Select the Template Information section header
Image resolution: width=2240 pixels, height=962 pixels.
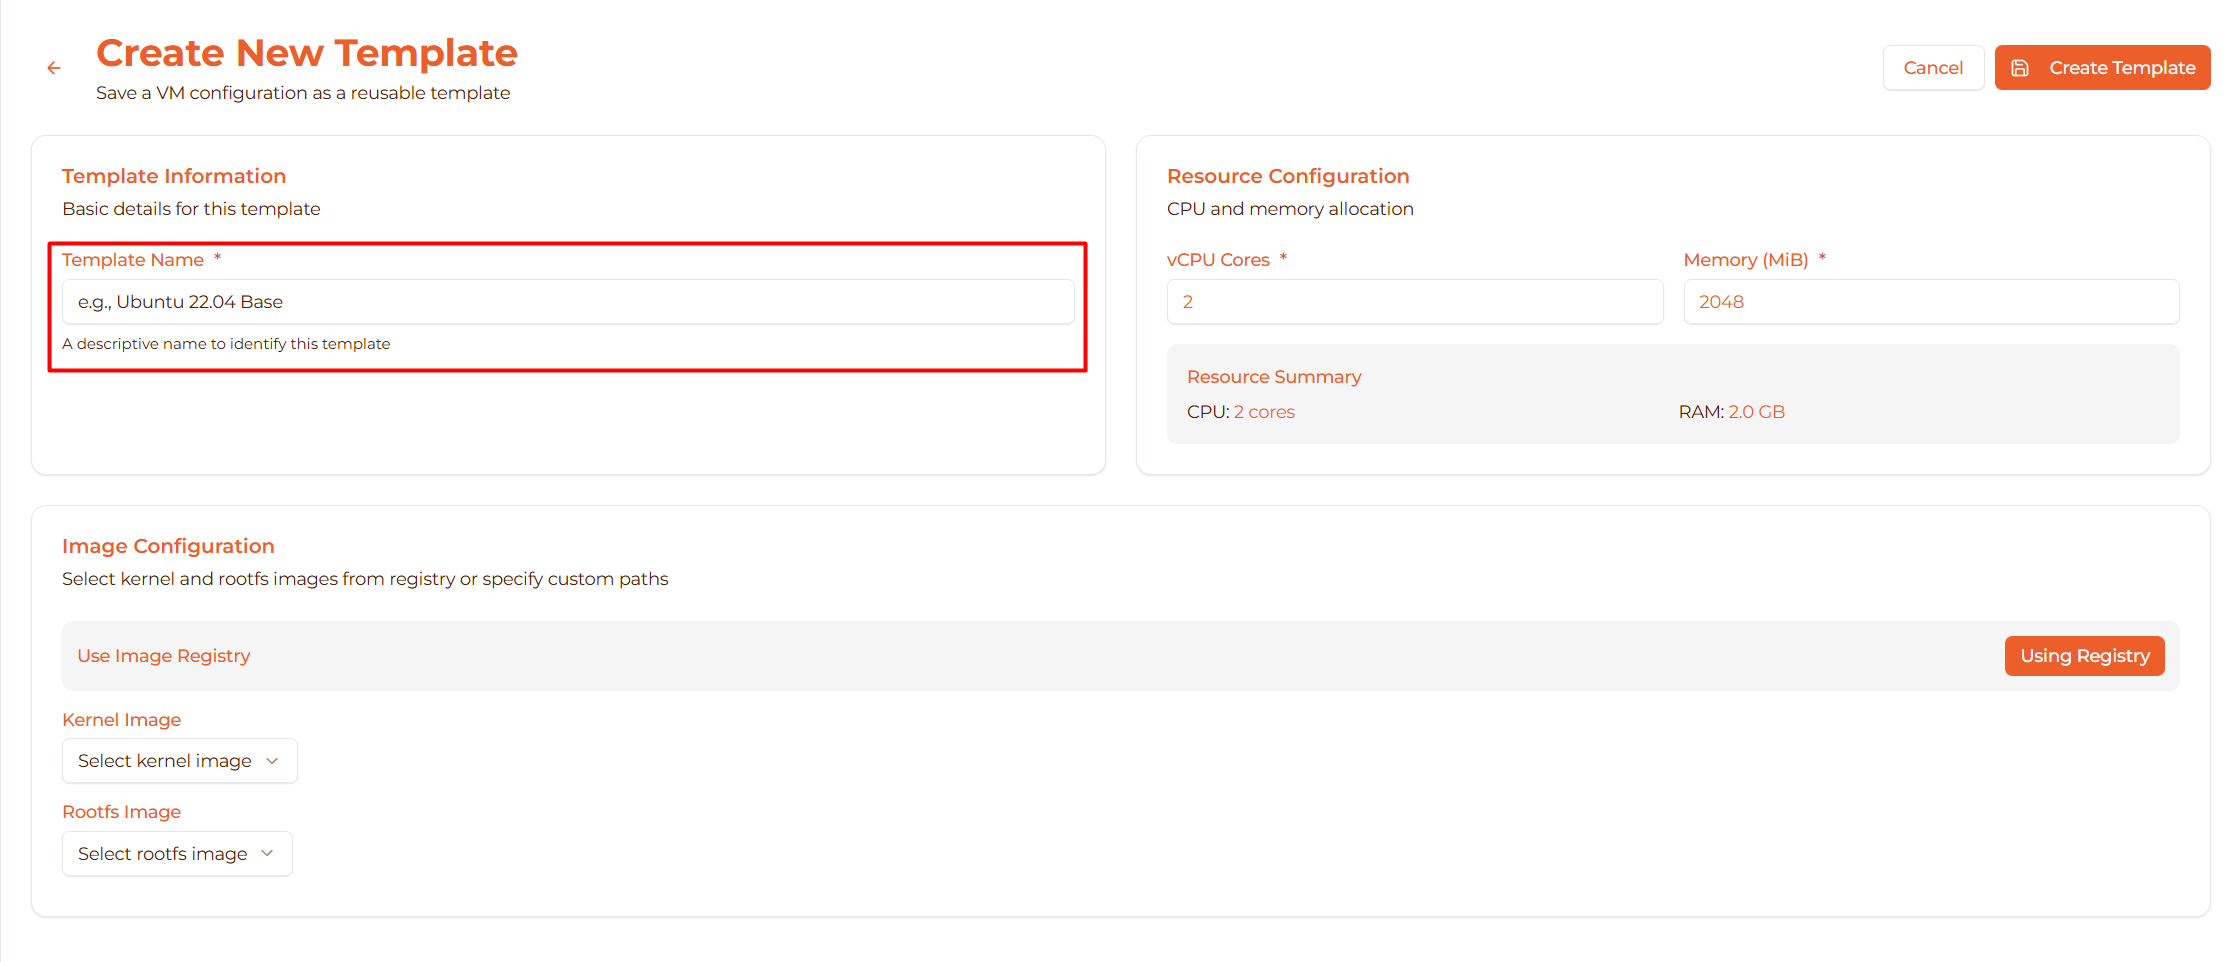174,175
